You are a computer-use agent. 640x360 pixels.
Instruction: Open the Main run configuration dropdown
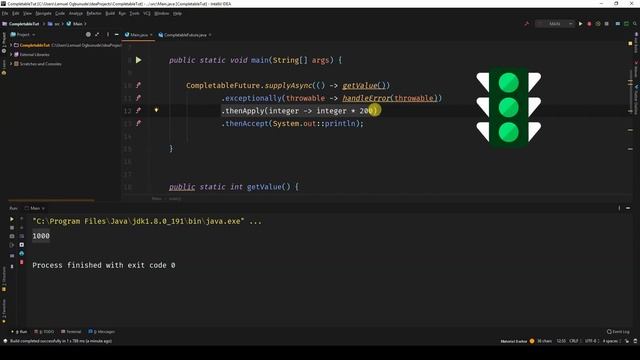(554, 24)
